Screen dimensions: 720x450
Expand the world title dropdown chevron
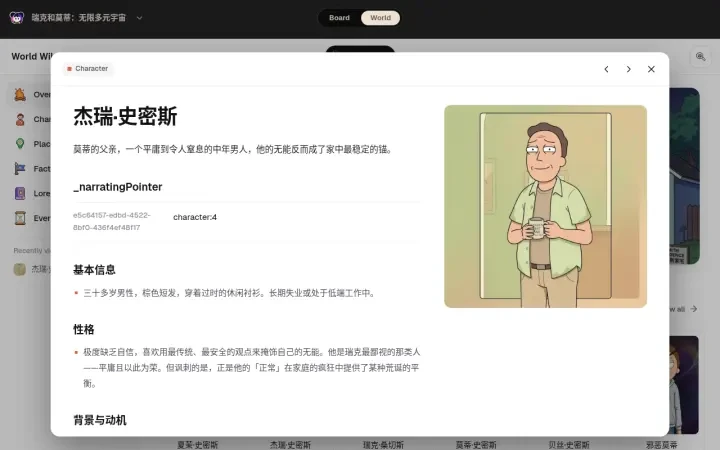(139, 18)
